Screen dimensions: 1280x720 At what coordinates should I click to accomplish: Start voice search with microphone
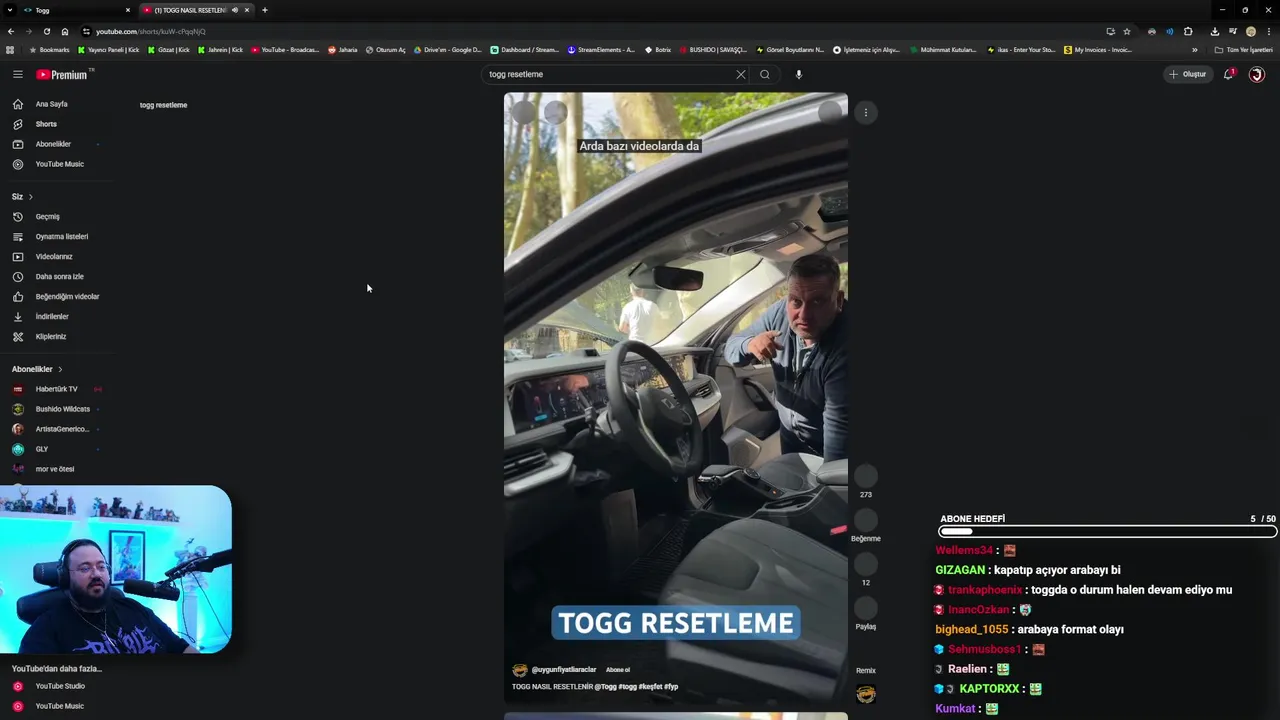(798, 74)
